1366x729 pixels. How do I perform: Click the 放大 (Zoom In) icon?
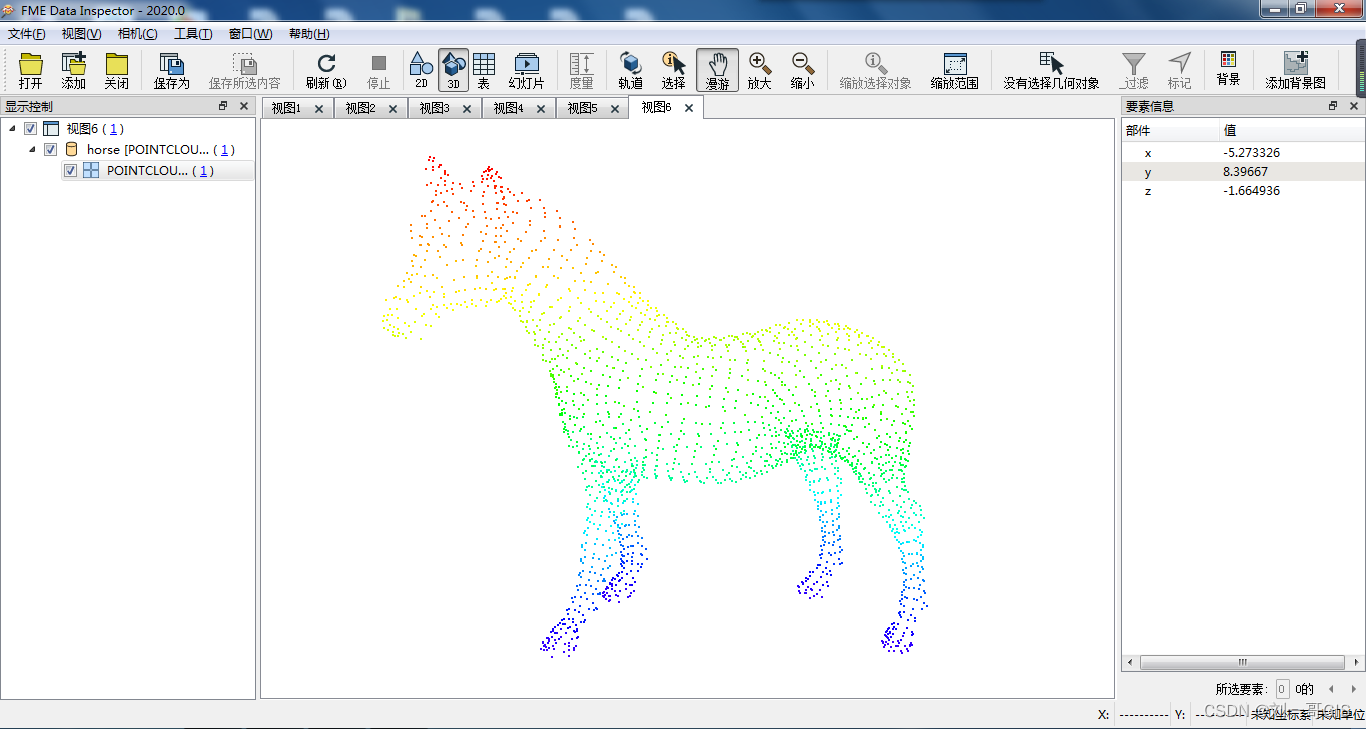(760, 70)
